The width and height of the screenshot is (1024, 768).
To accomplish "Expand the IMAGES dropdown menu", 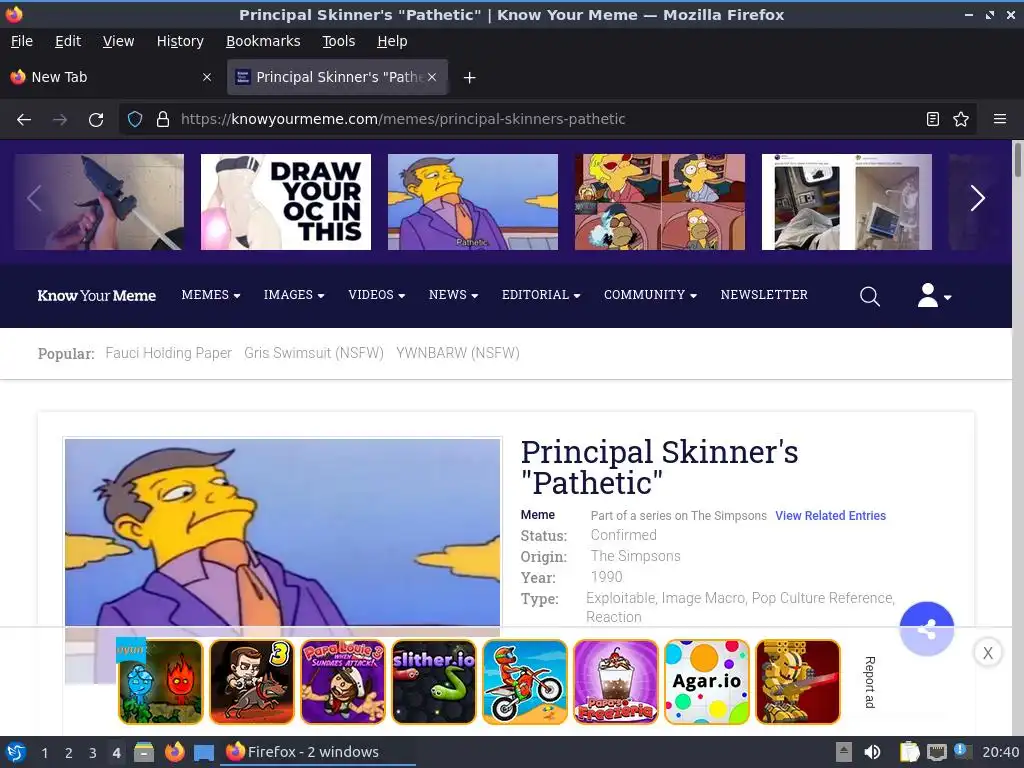I will click(x=294, y=295).
